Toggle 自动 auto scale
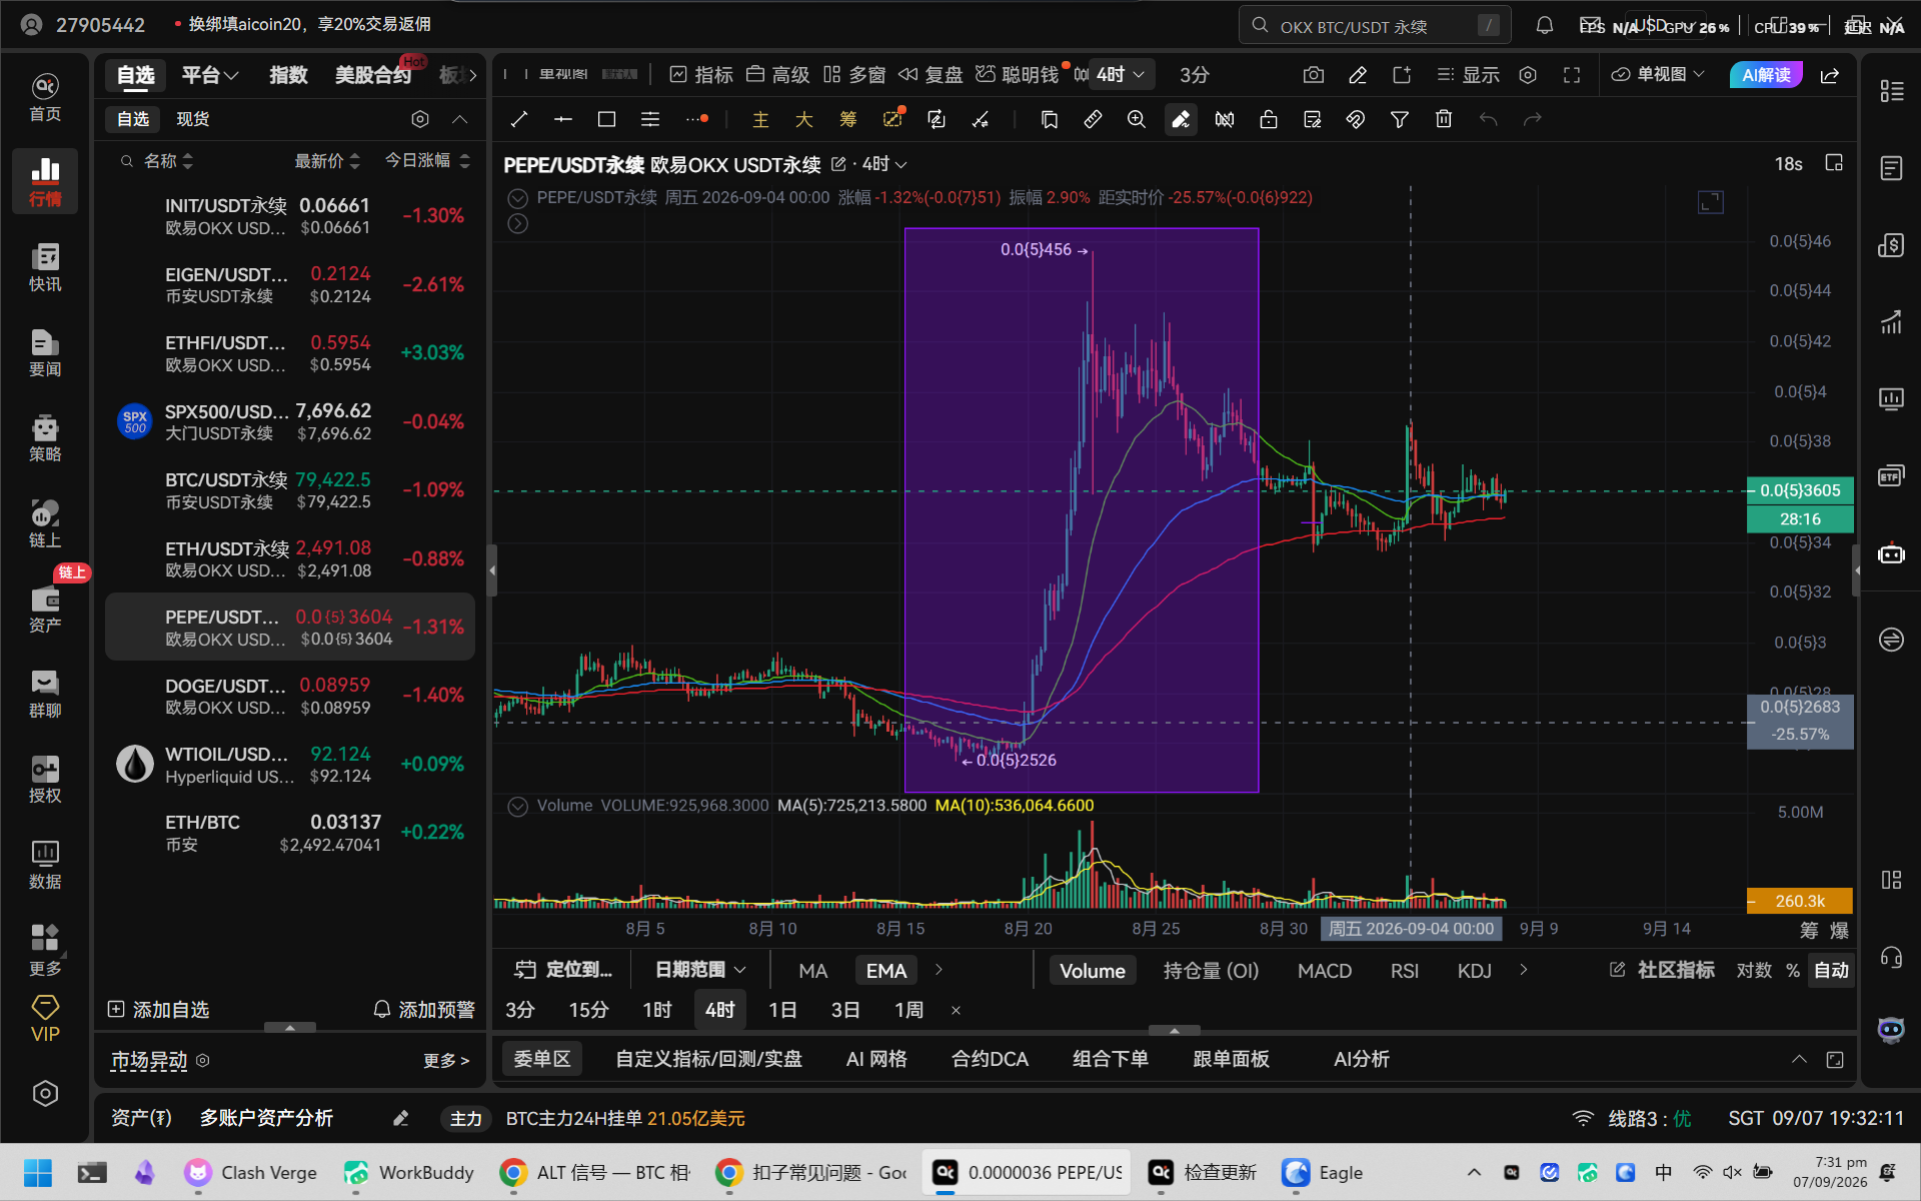Viewport: 1921px width, 1201px height. coord(1831,971)
